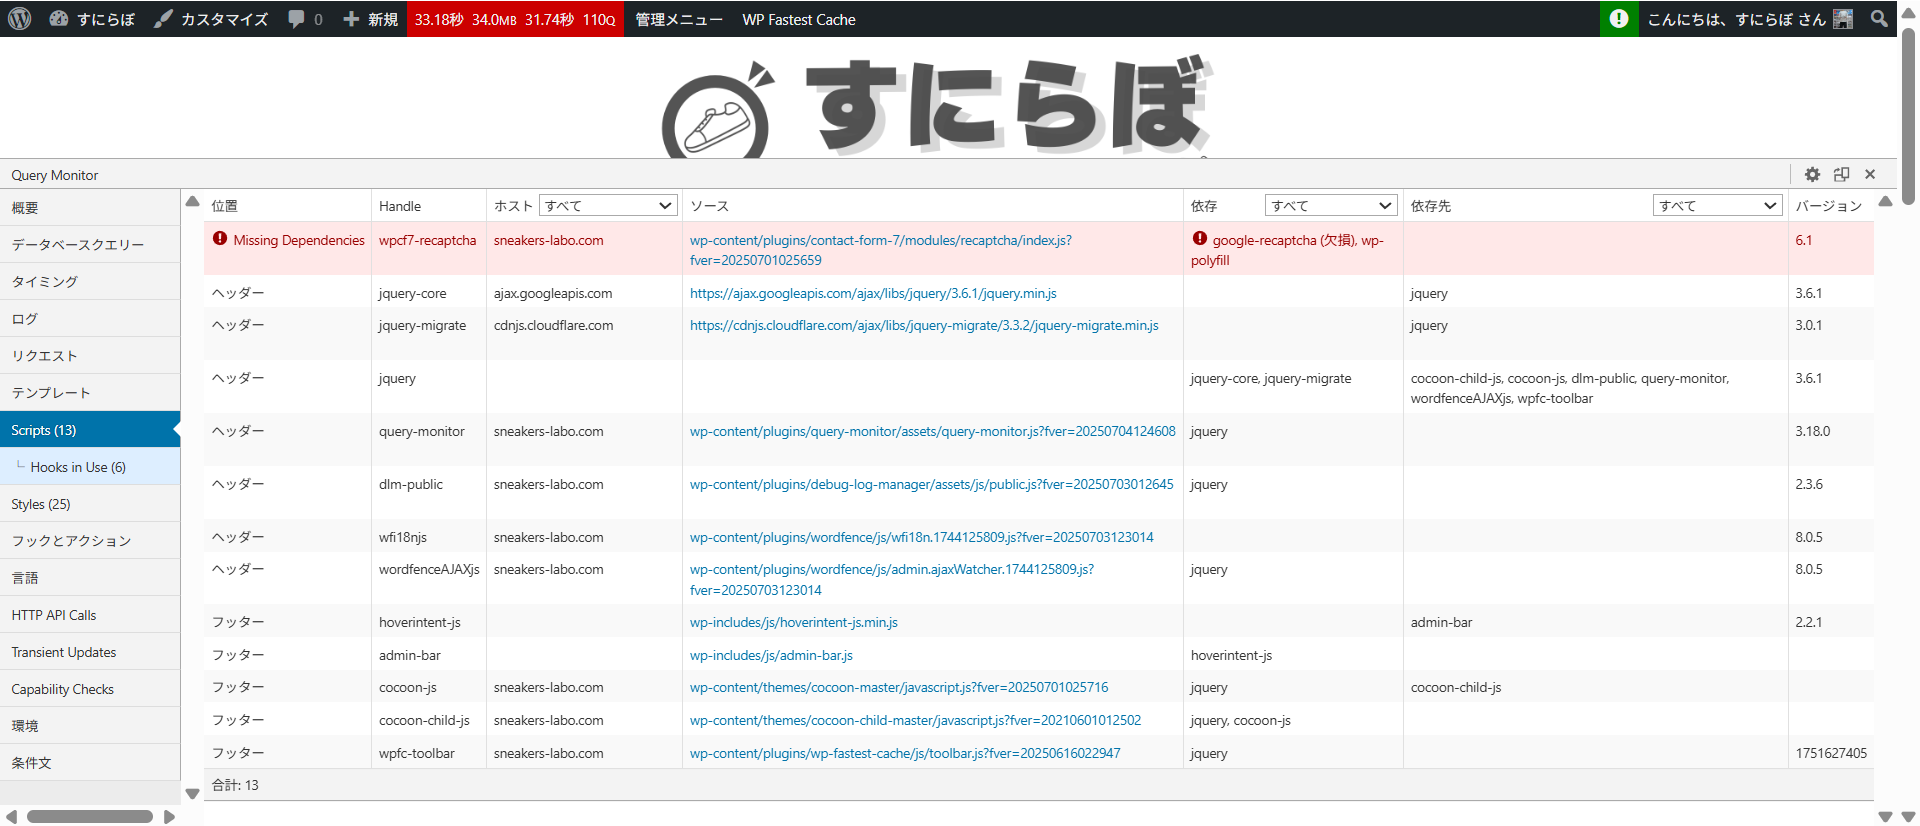
Task: Open the cocoon-master javascript.js link
Action: 899,687
